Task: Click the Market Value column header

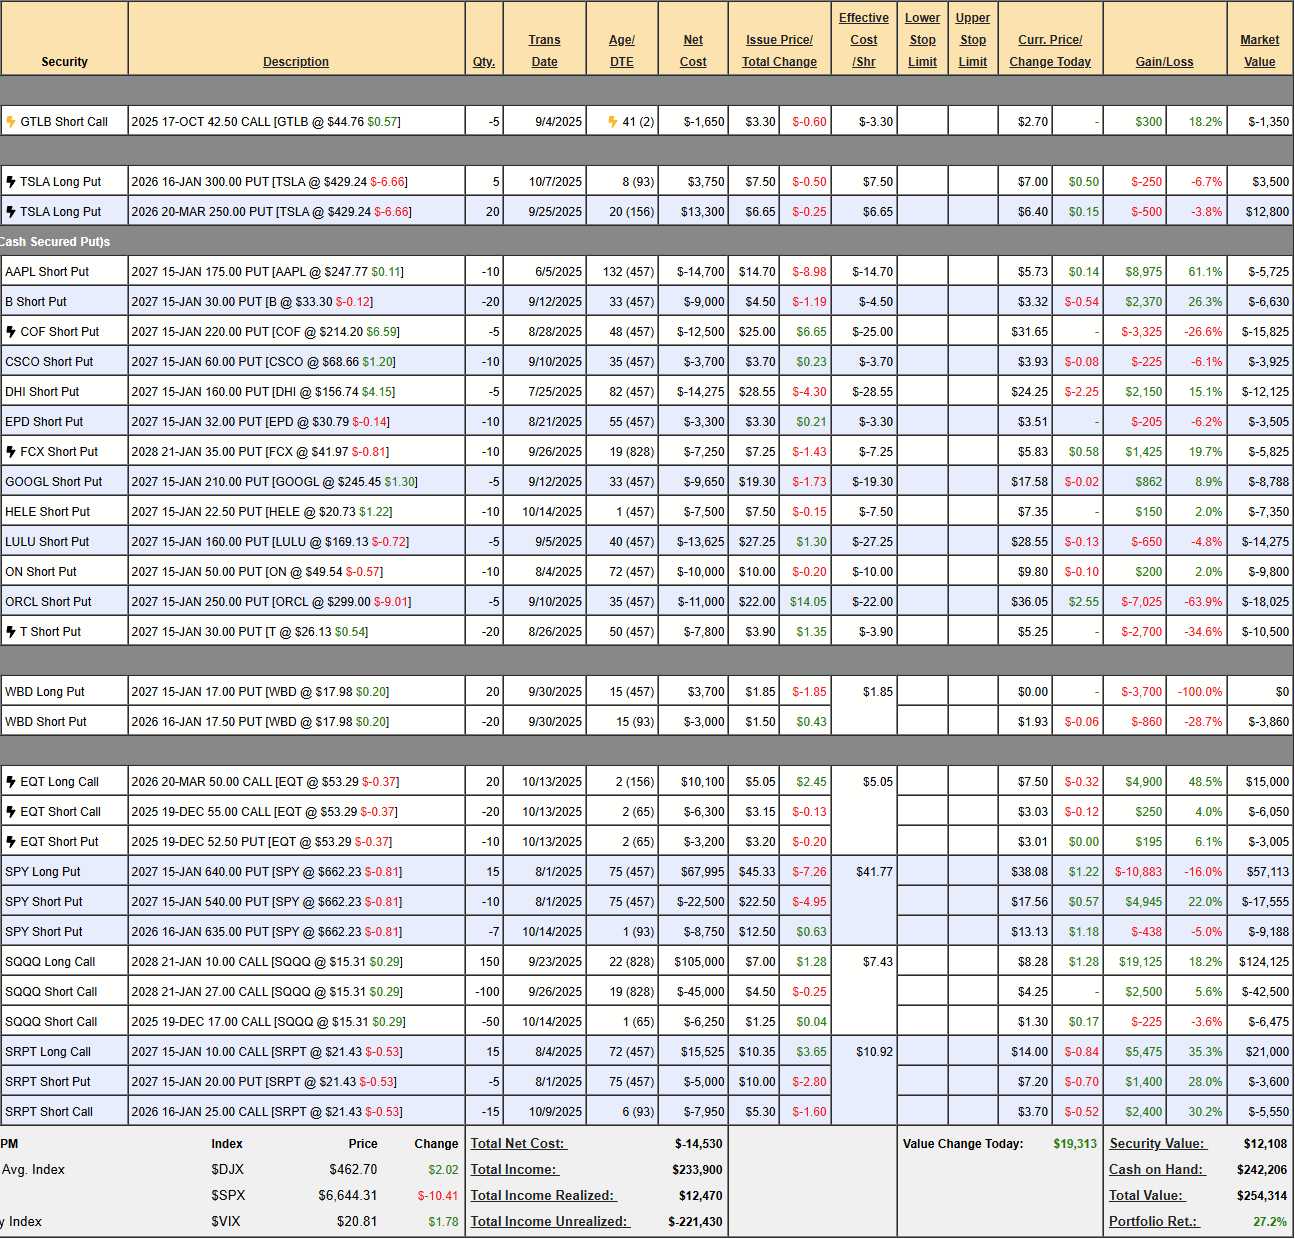Action: (1259, 51)
